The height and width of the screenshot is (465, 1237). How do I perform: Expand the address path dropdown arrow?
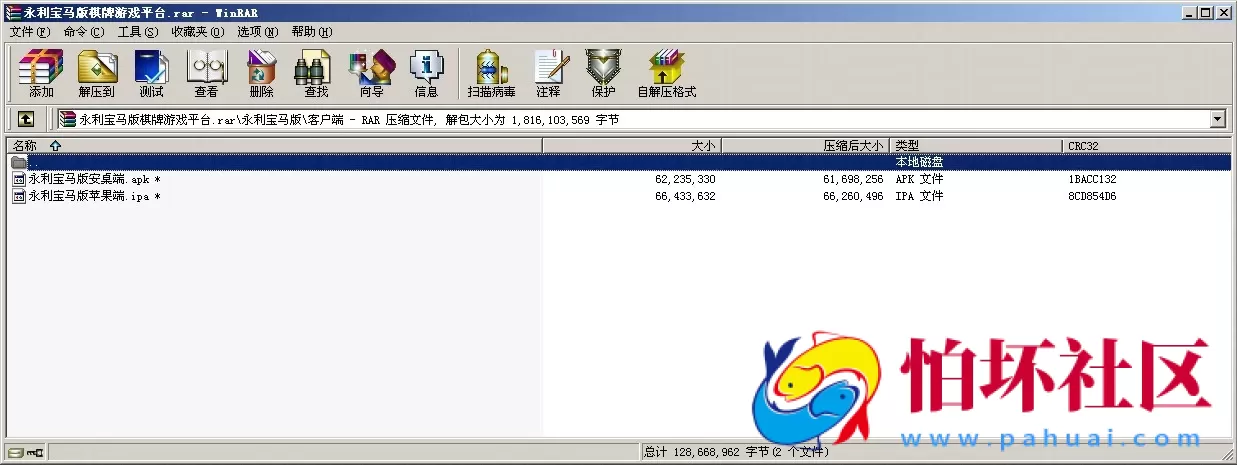click(1217, 119)
